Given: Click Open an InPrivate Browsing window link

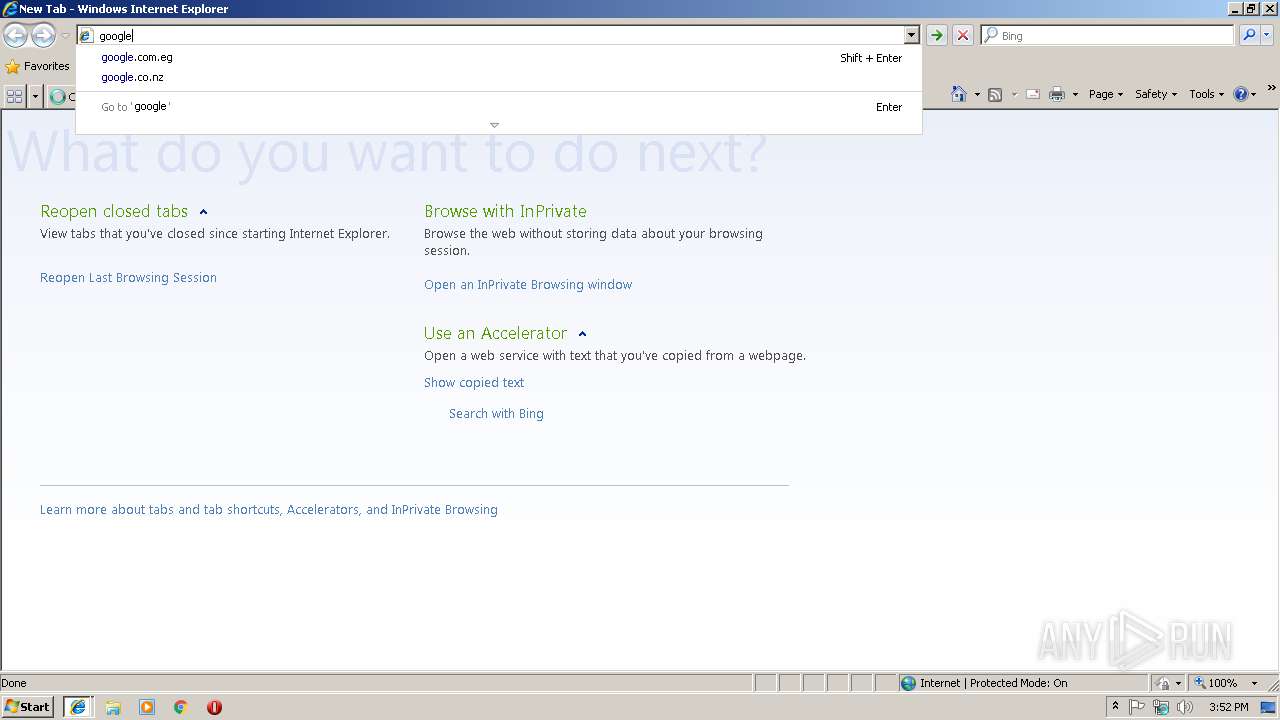Looking at the screenshot, I should pos(528,285).
